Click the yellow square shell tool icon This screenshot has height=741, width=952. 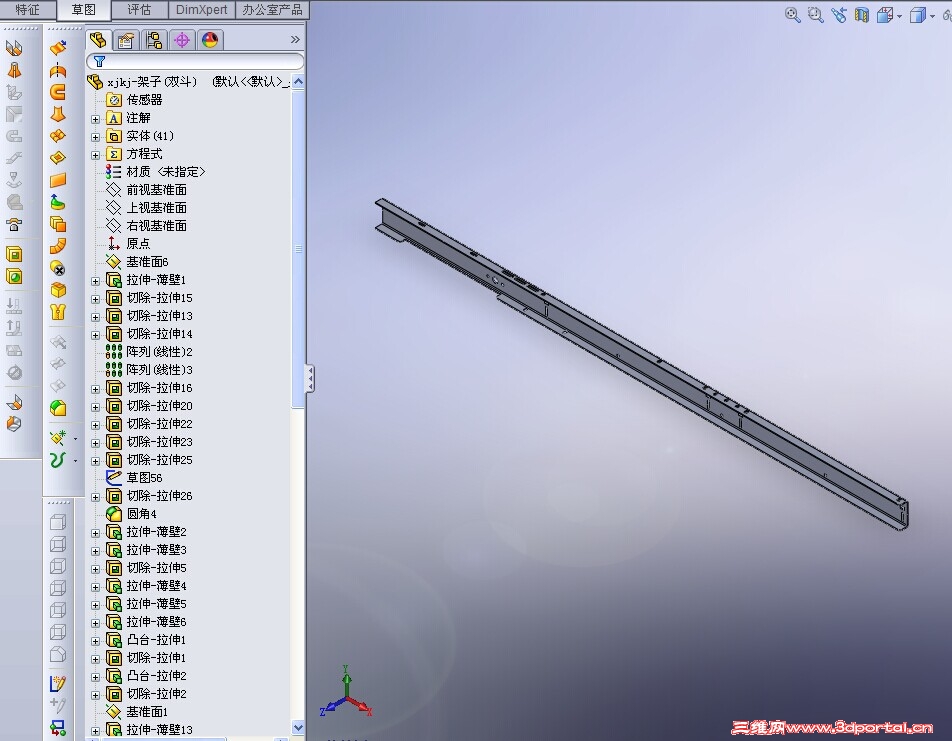pos(14,254)
